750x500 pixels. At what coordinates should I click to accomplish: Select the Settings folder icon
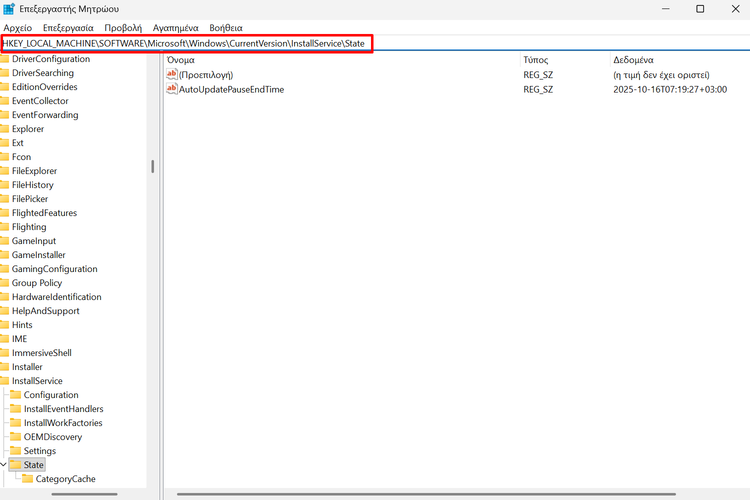click(16, 451)
